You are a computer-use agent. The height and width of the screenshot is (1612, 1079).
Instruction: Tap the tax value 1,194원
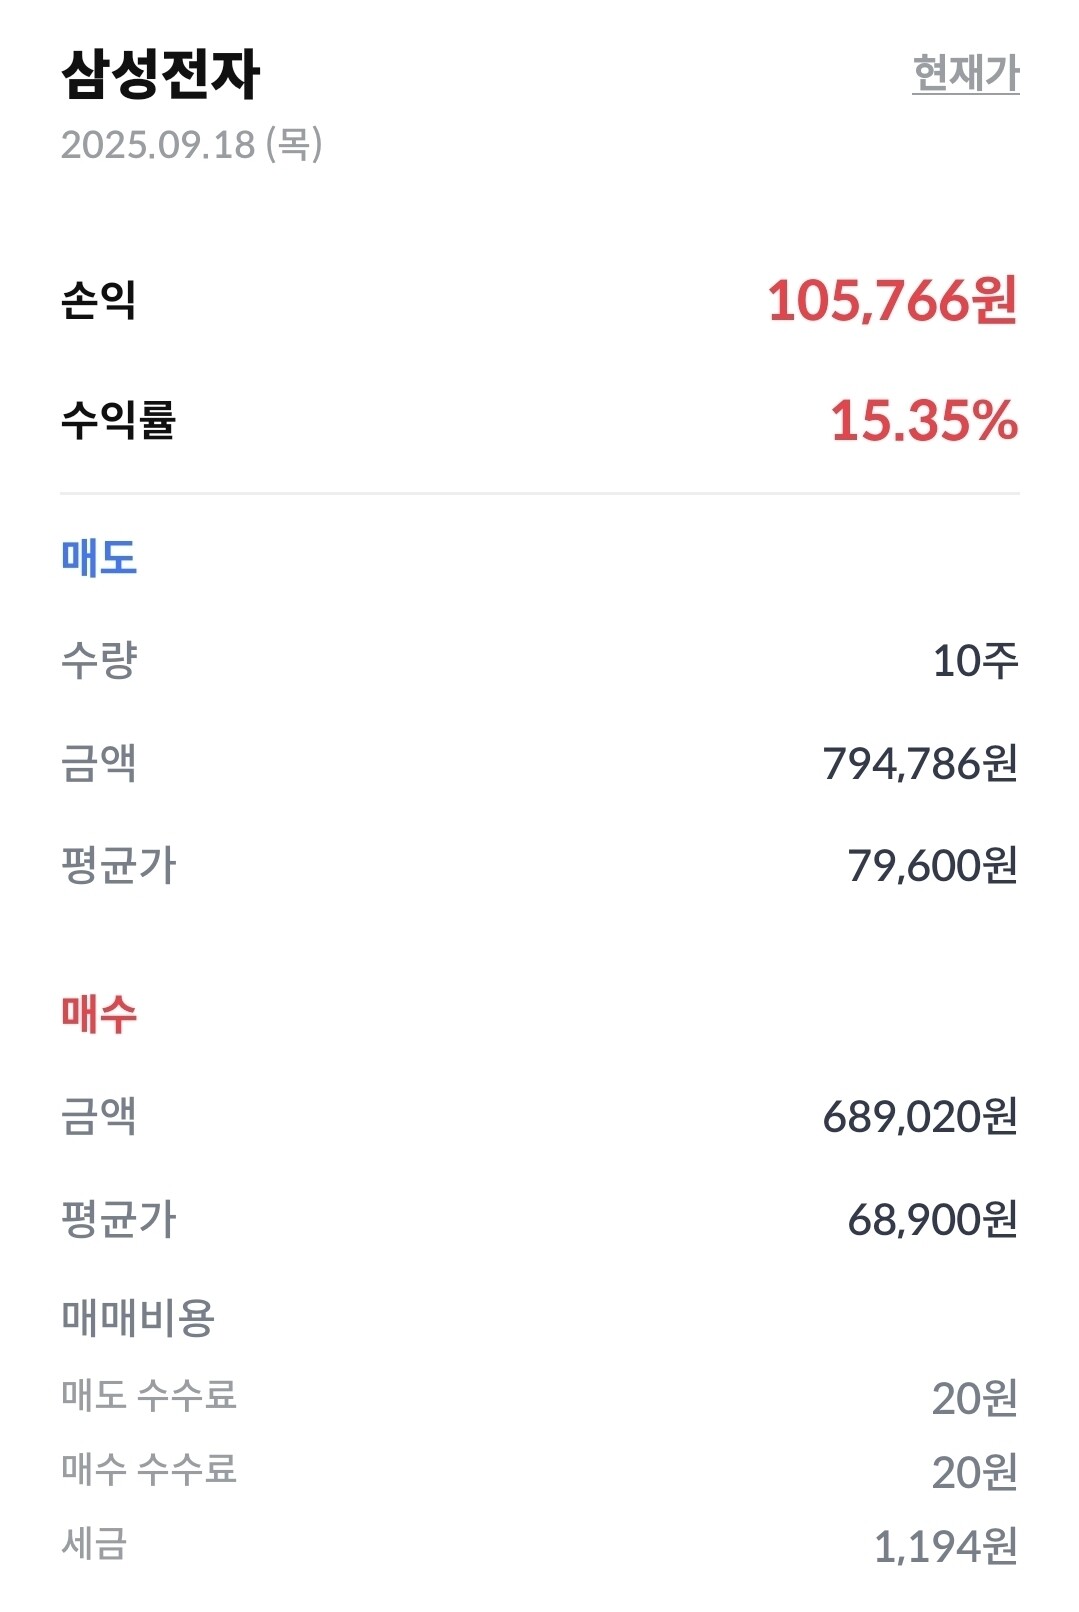[x=945, y=1547]
